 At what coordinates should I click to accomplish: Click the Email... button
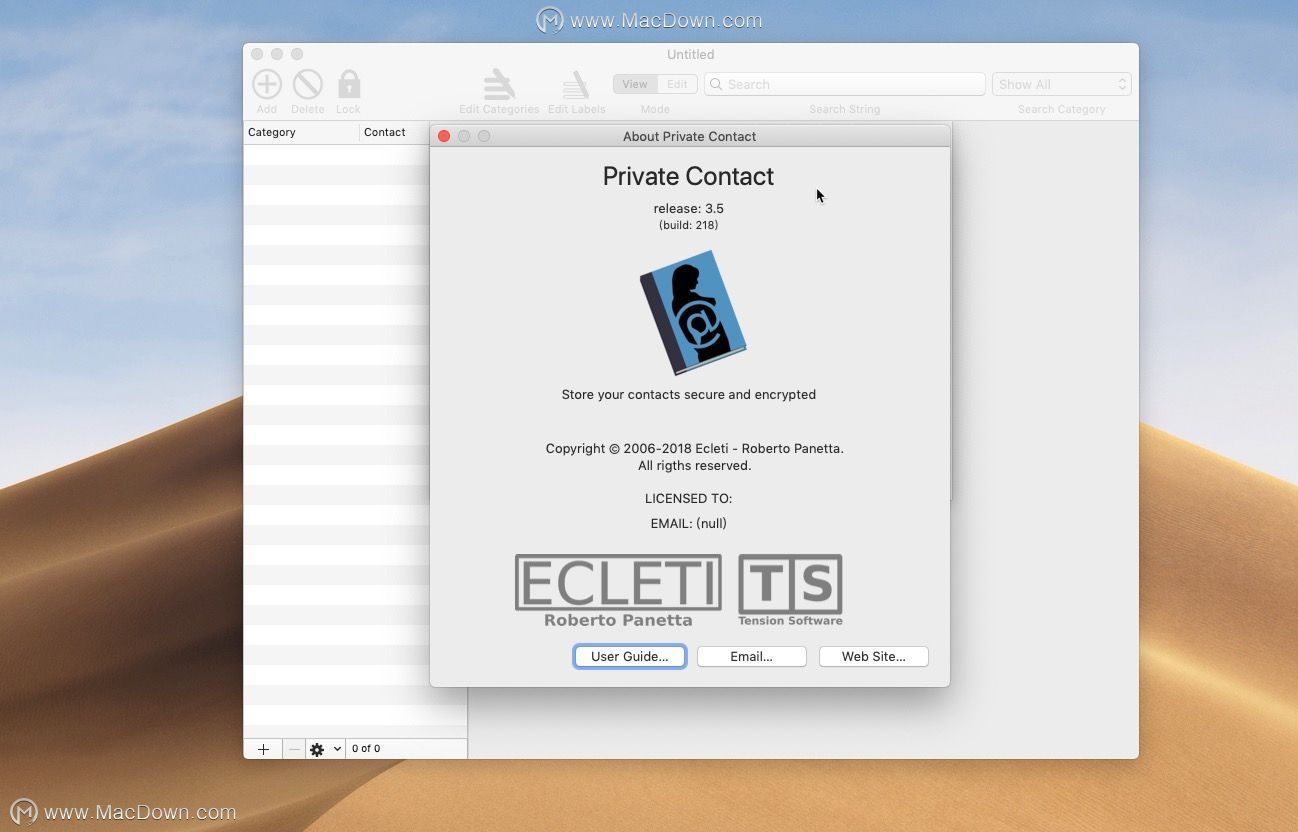[751, 656]
